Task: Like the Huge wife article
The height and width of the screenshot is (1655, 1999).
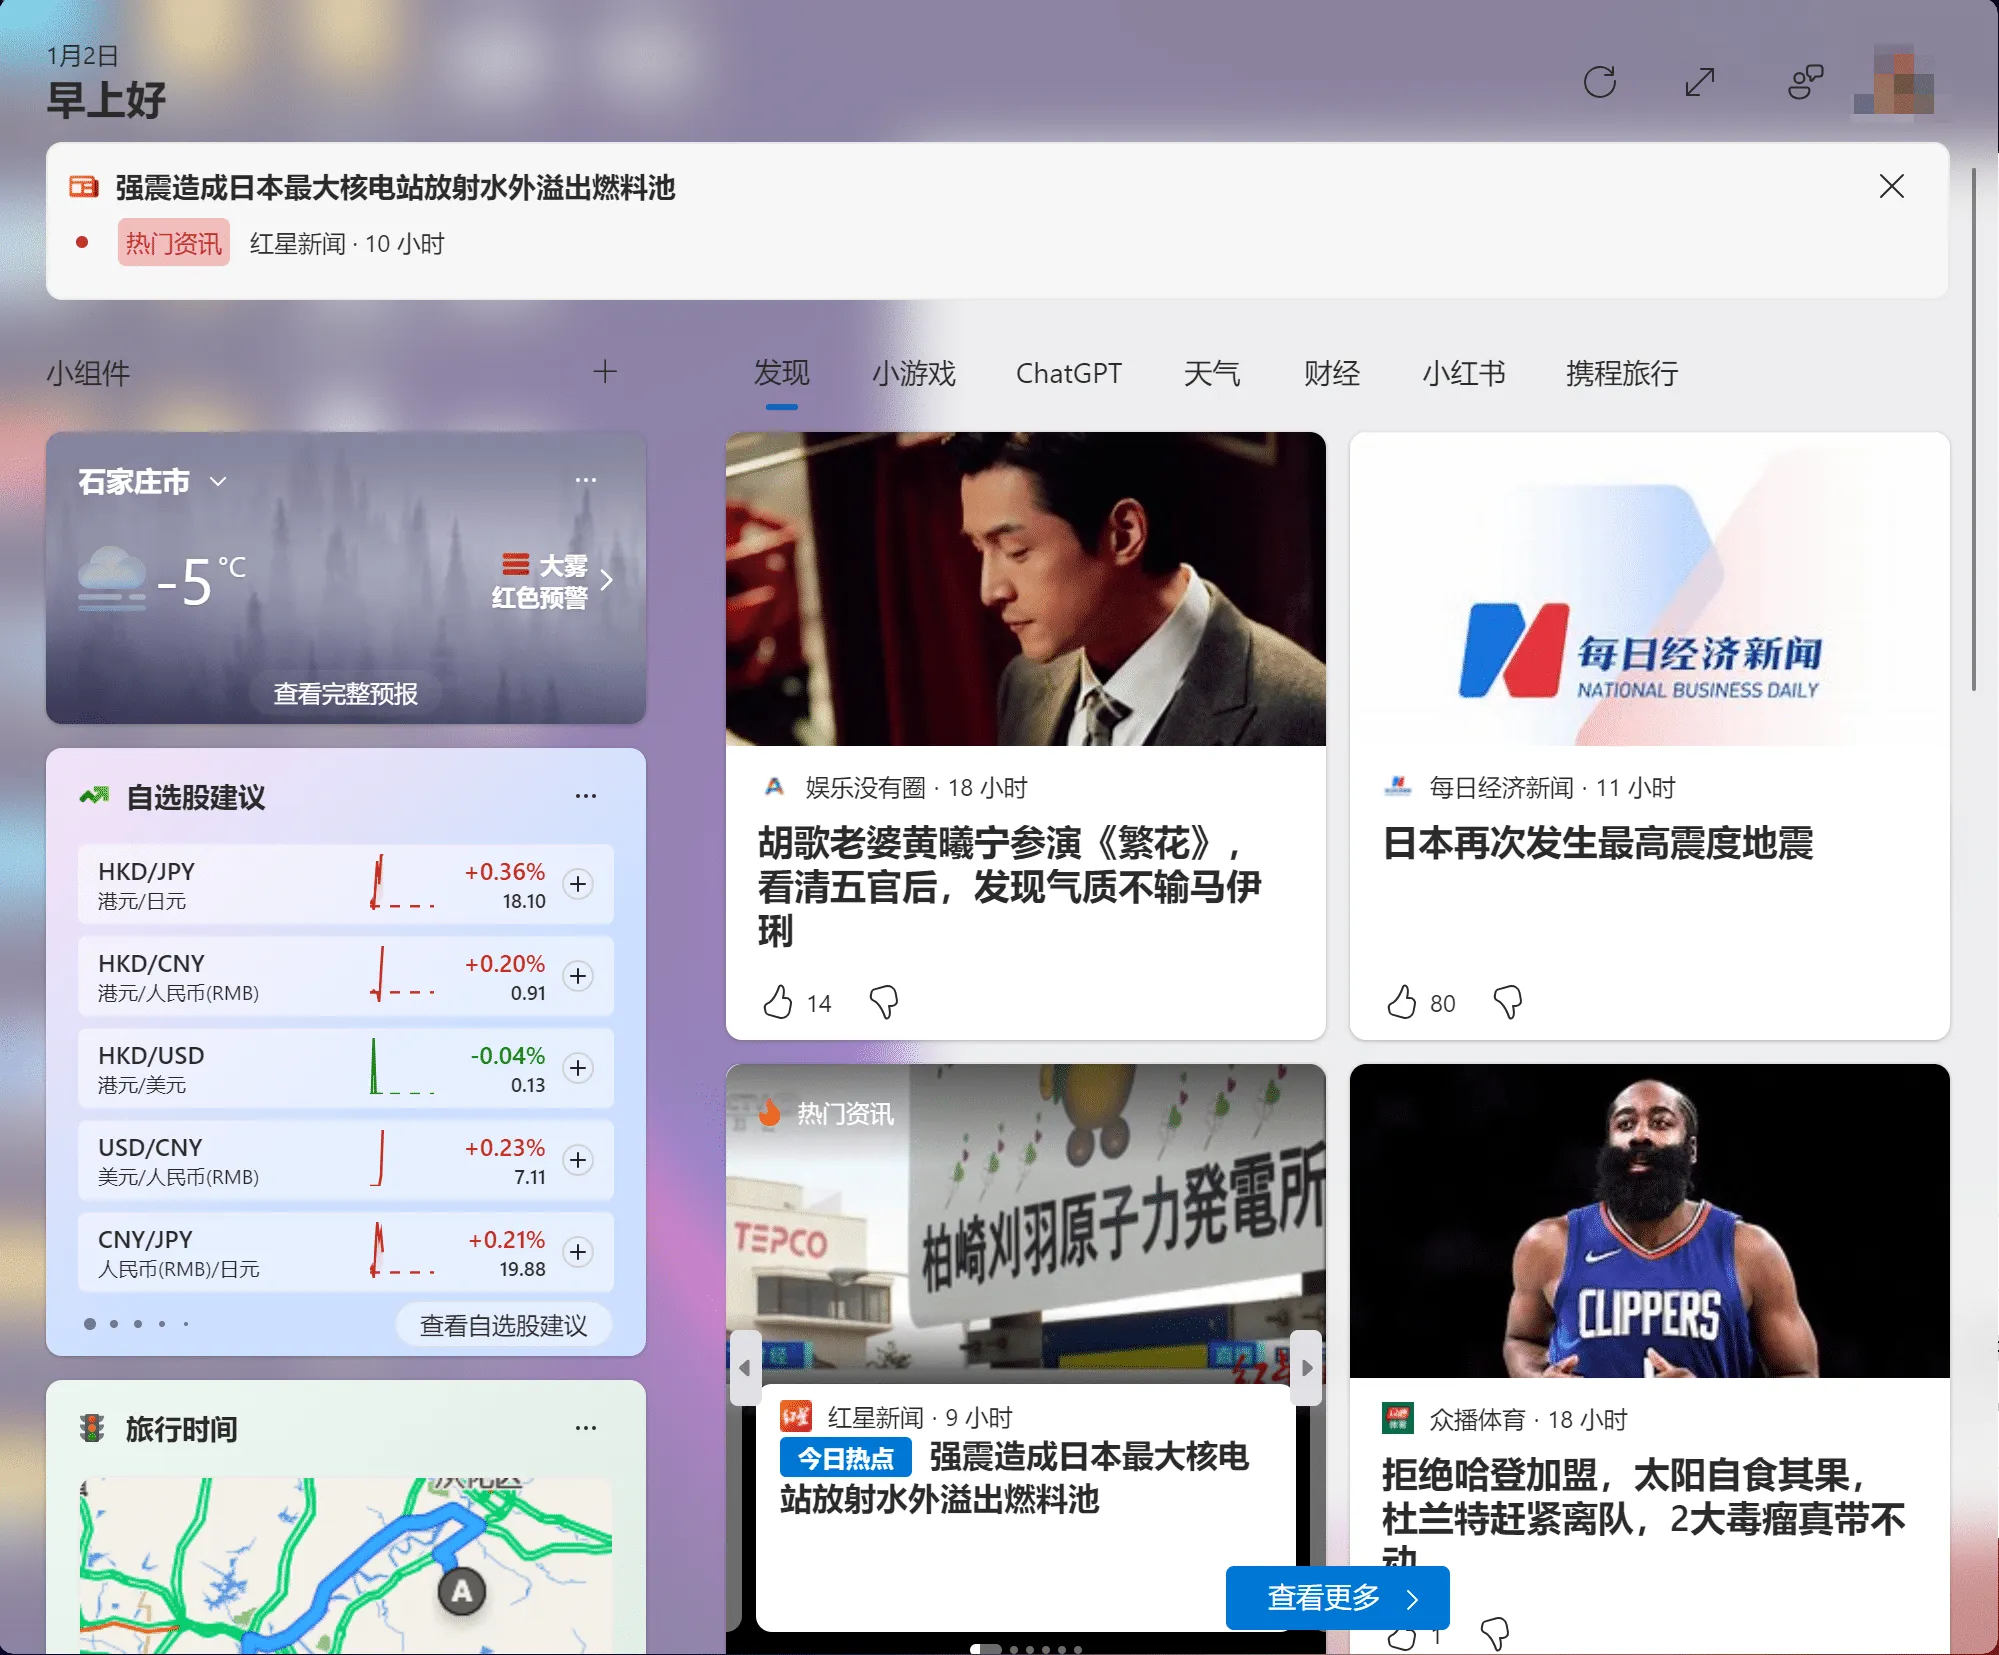Action: coord(778,1002)
